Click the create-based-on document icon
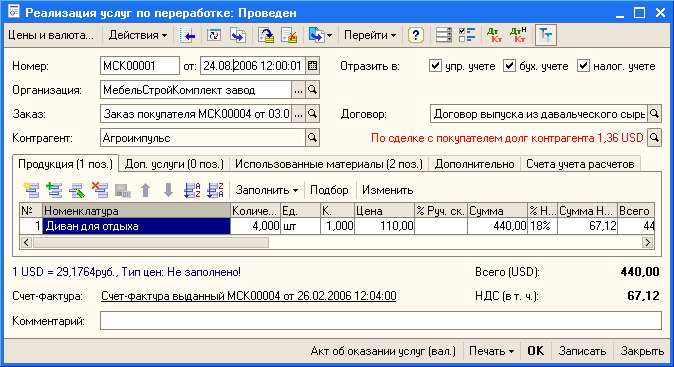Image resolution: width=674 pixels, height=367 pixels. [316, 35]
